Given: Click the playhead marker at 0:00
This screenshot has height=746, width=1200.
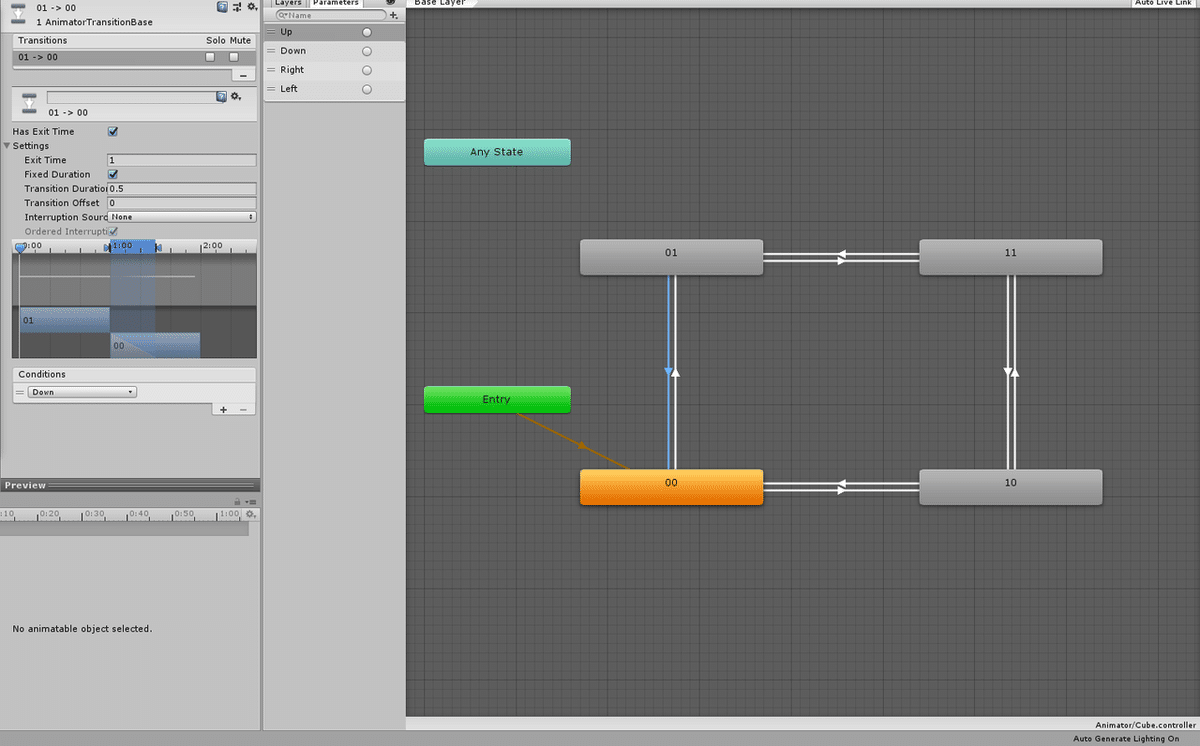Looking at the screenshot, I should [x=19, y=247].
